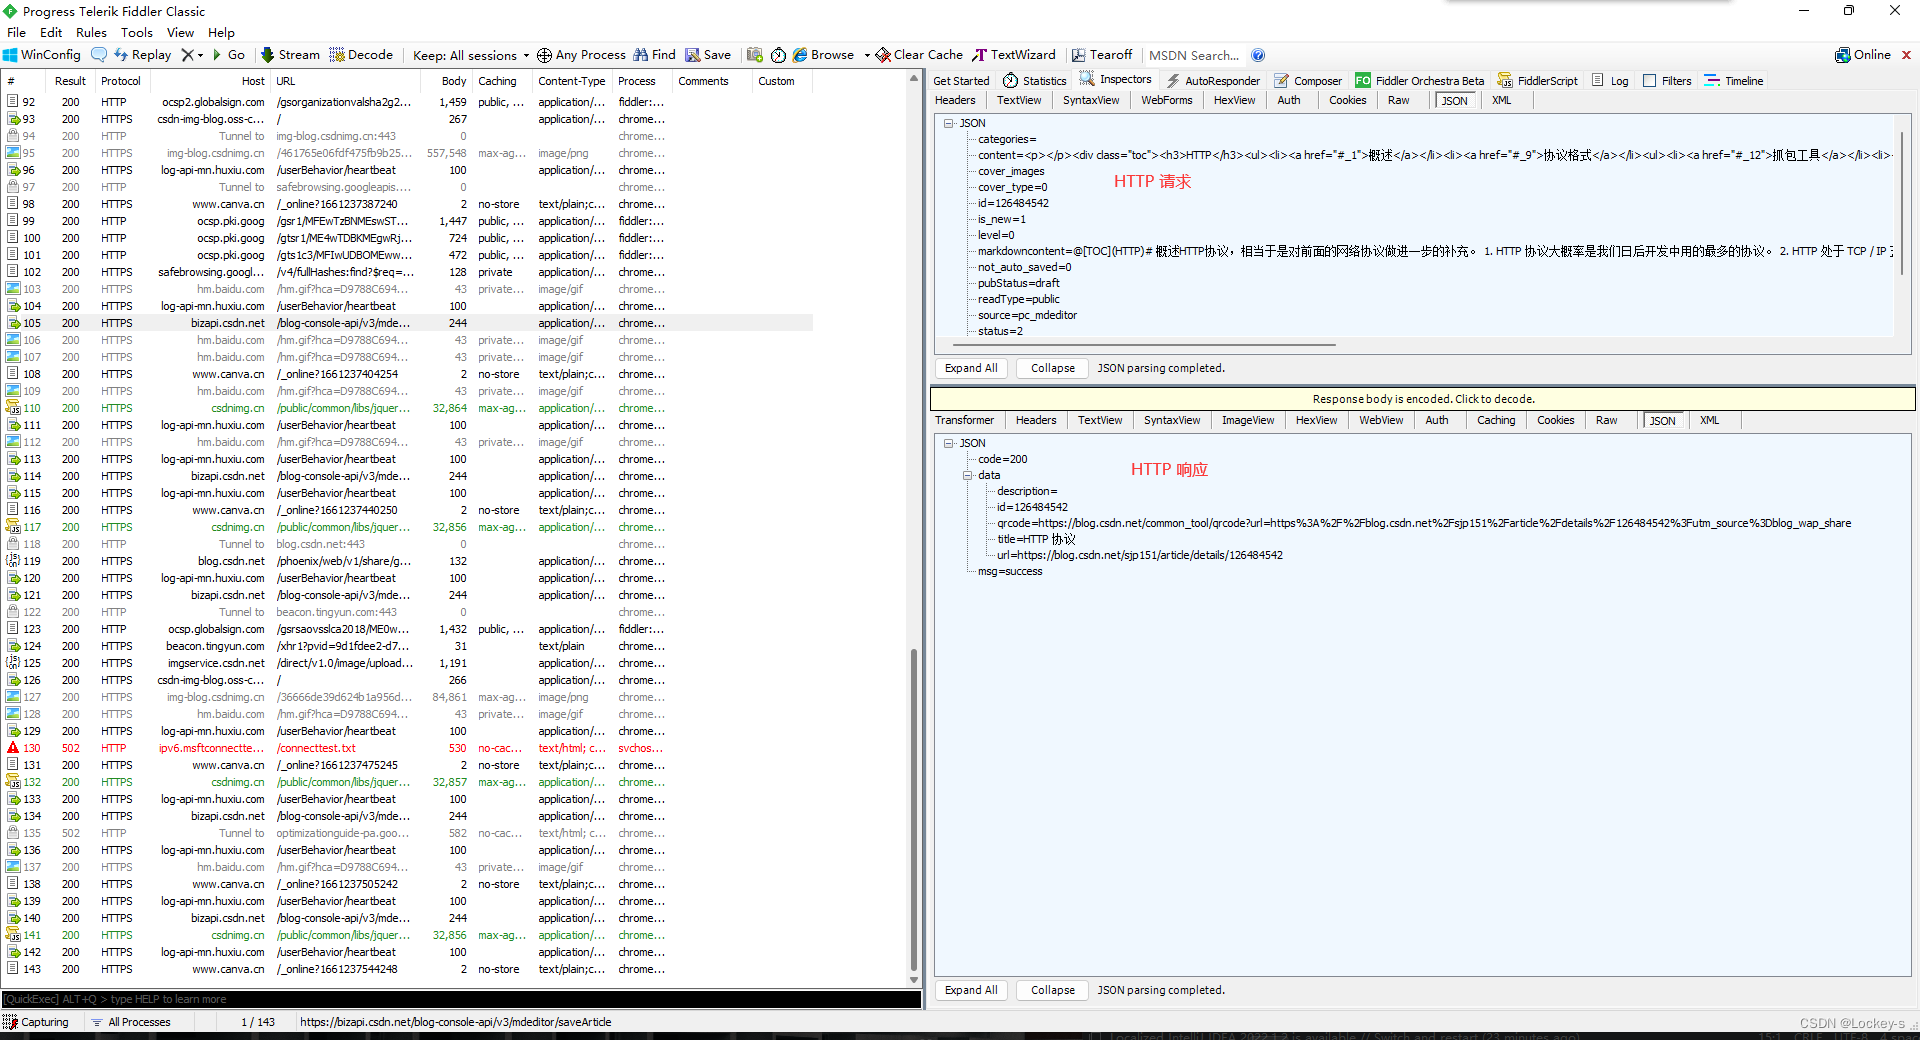Collapse the response JSON root node
This screenshot has width=1920, height=1040.
coord(948,443)
